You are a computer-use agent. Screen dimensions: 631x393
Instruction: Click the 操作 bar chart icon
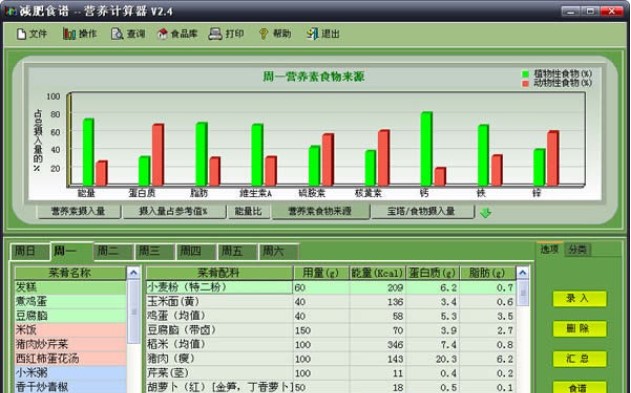(69, 34)
